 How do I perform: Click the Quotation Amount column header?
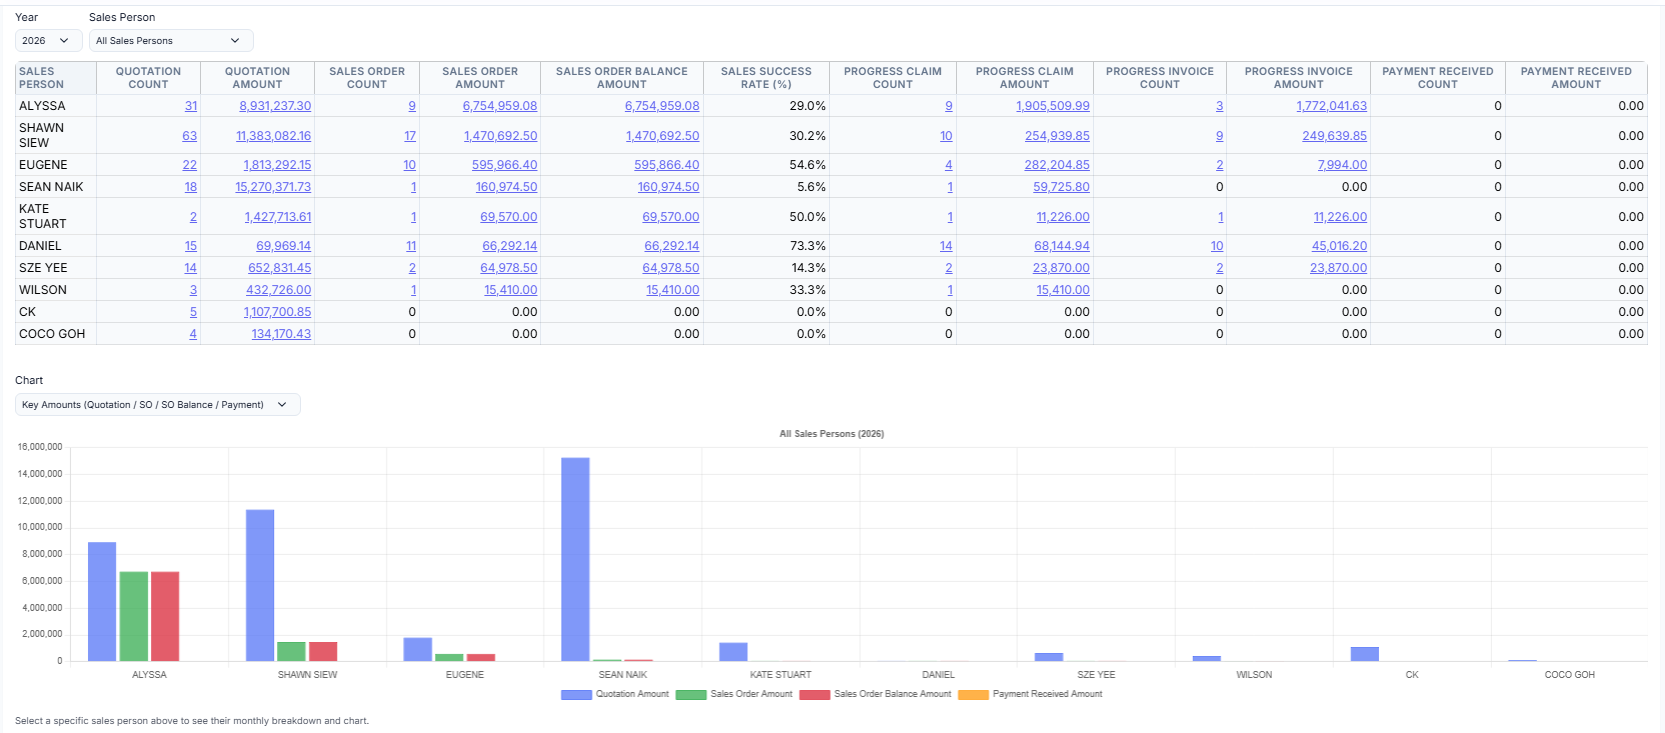pos(257,78)
